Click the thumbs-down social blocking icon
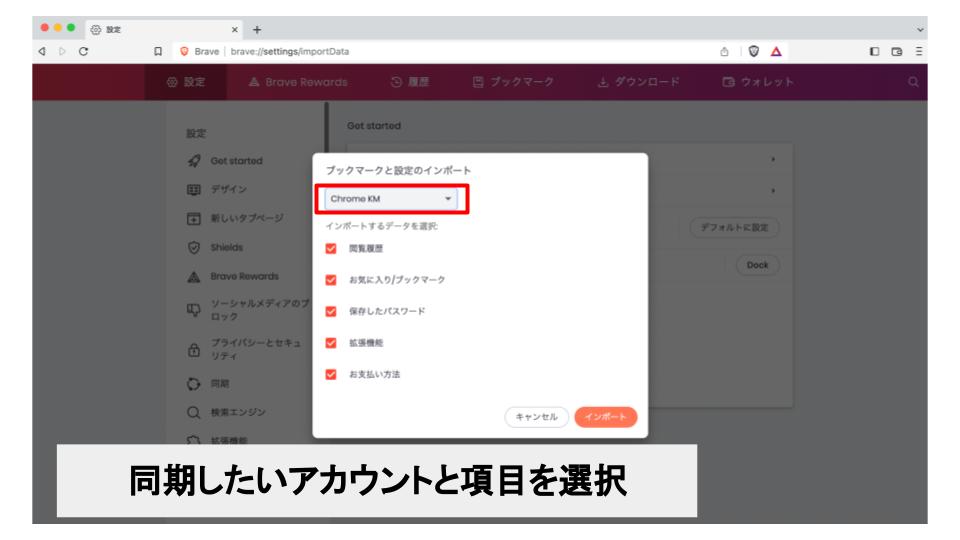 193,310
